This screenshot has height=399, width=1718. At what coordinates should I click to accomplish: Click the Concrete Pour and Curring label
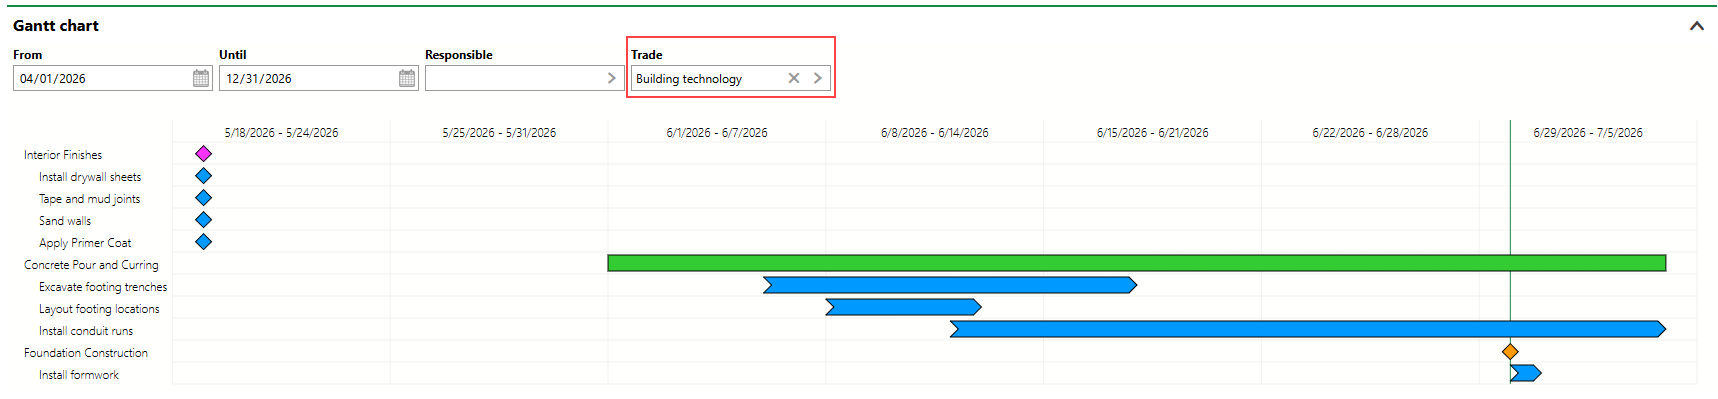[91, 265]
